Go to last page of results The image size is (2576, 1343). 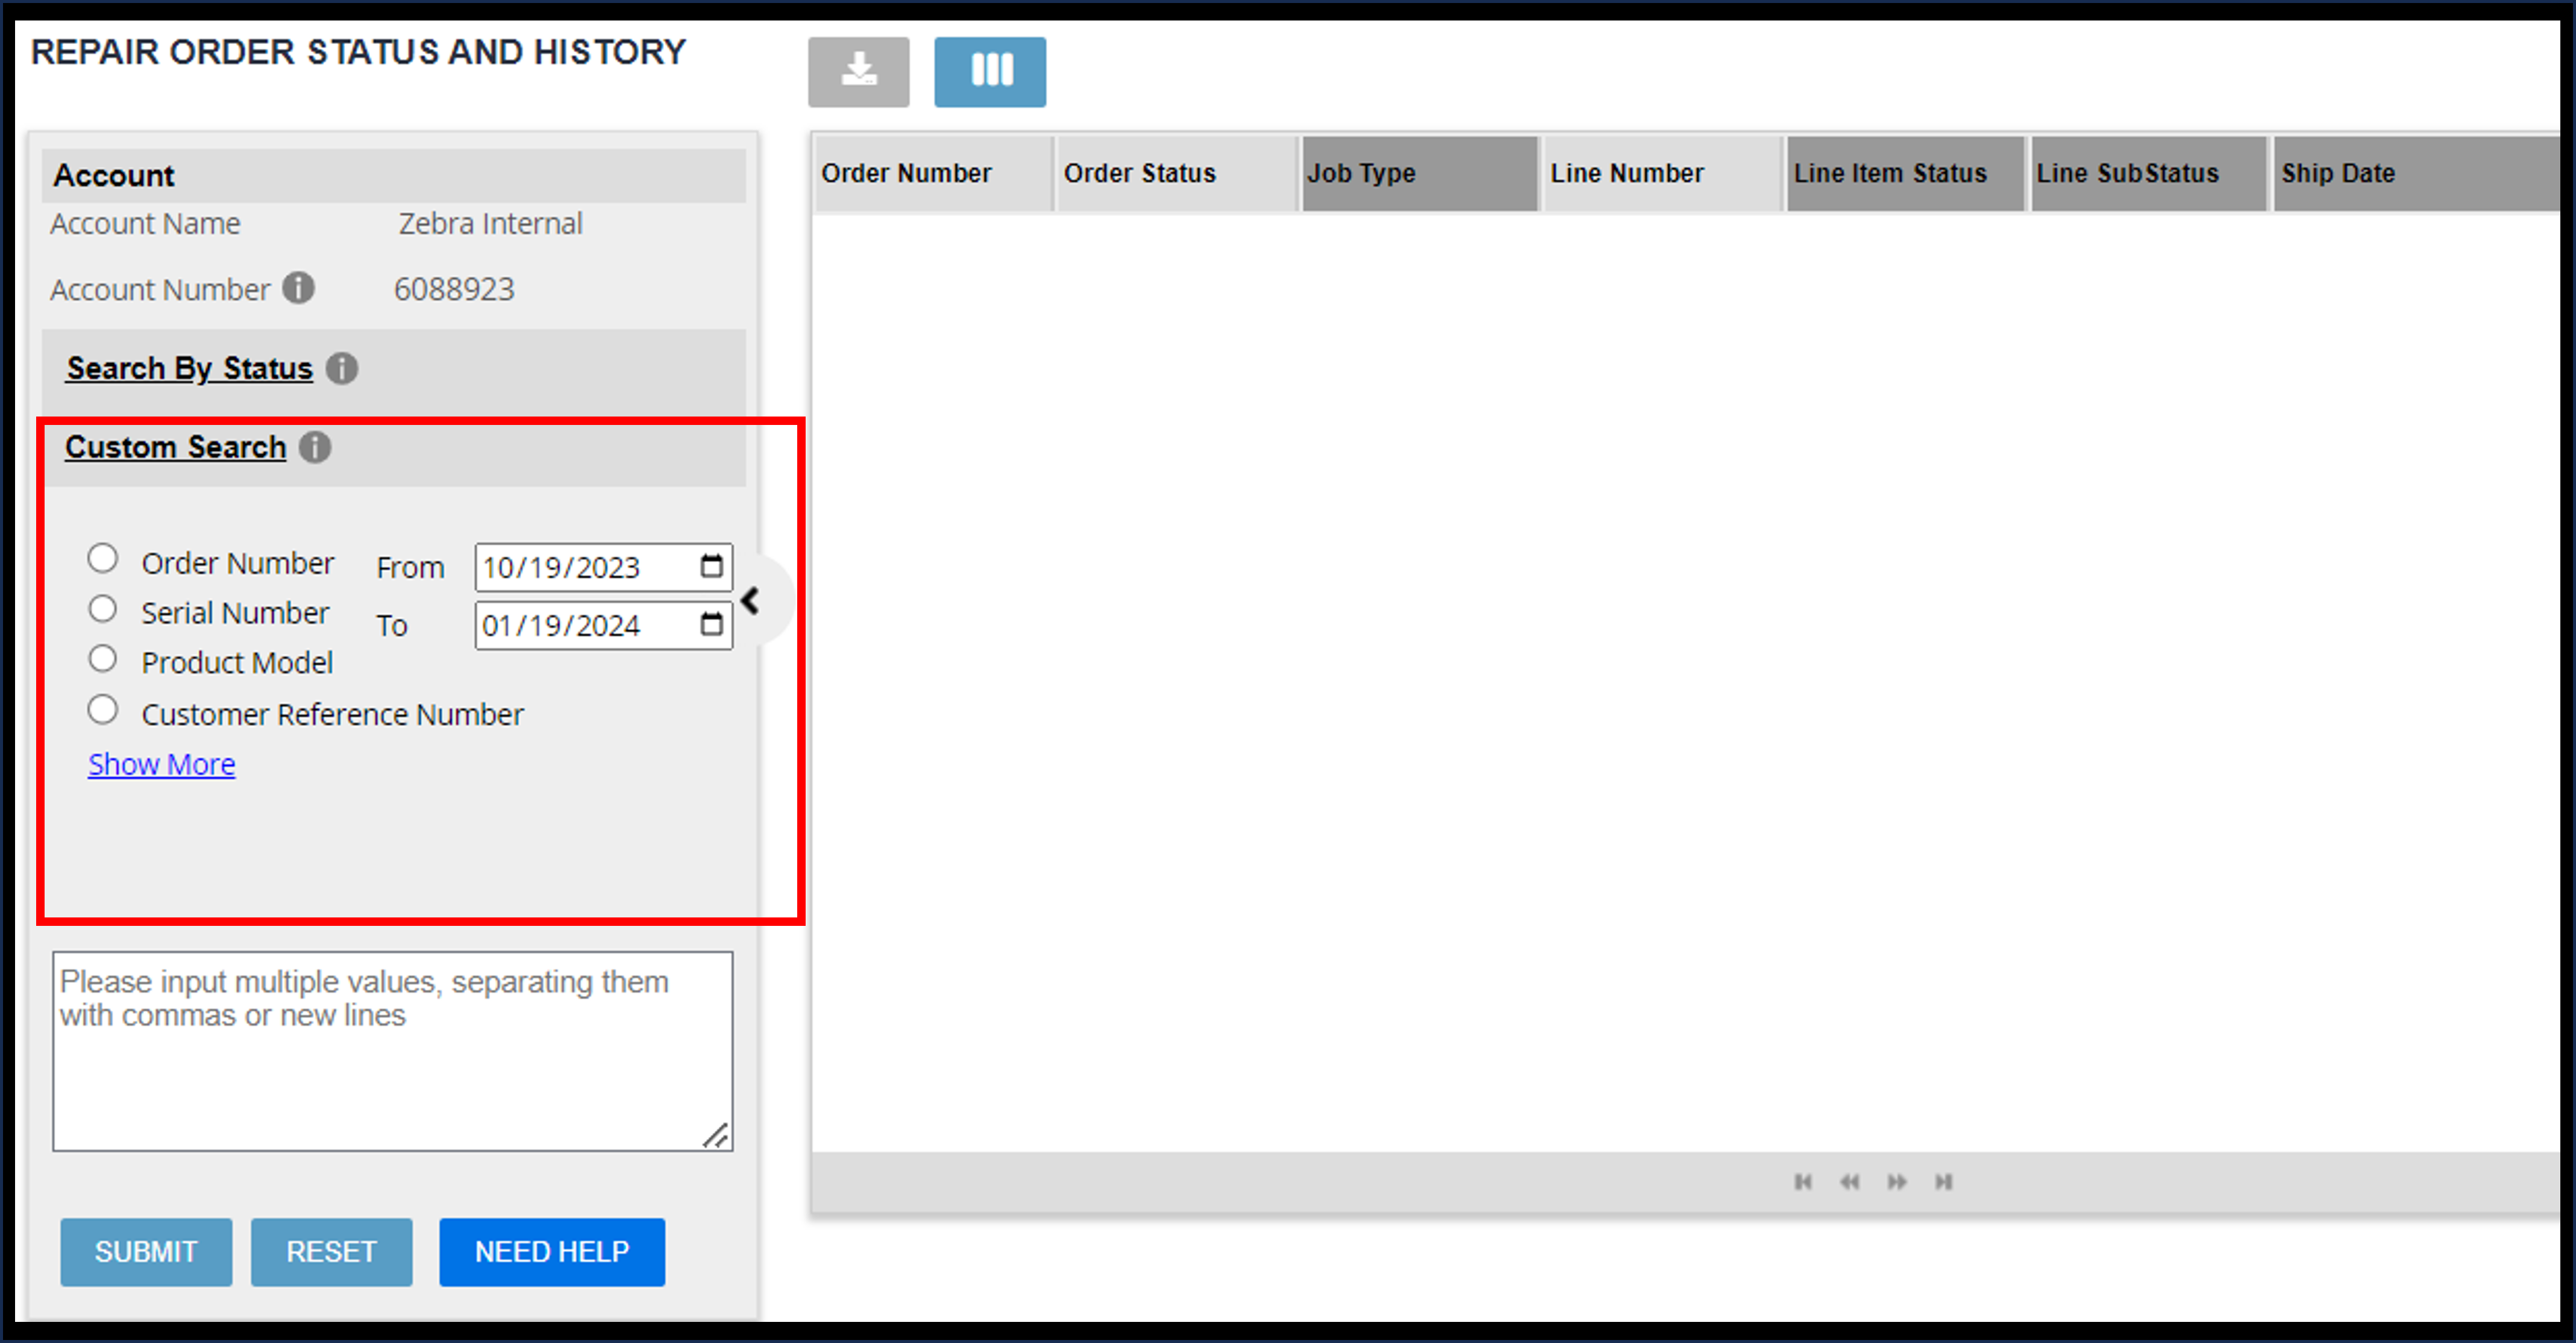click(1943, 1181)
